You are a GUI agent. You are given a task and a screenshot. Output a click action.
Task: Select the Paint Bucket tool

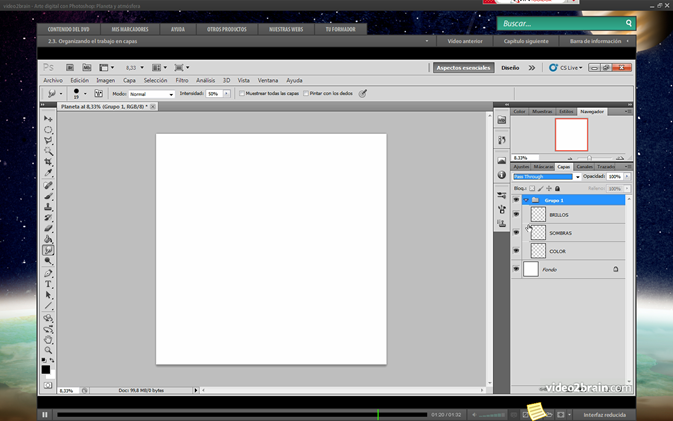(x=48, y=239)
